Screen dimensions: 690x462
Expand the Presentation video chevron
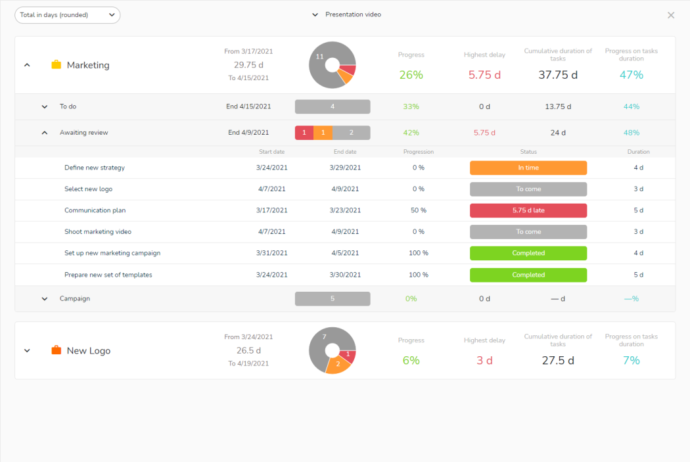(x=315, y=15)
